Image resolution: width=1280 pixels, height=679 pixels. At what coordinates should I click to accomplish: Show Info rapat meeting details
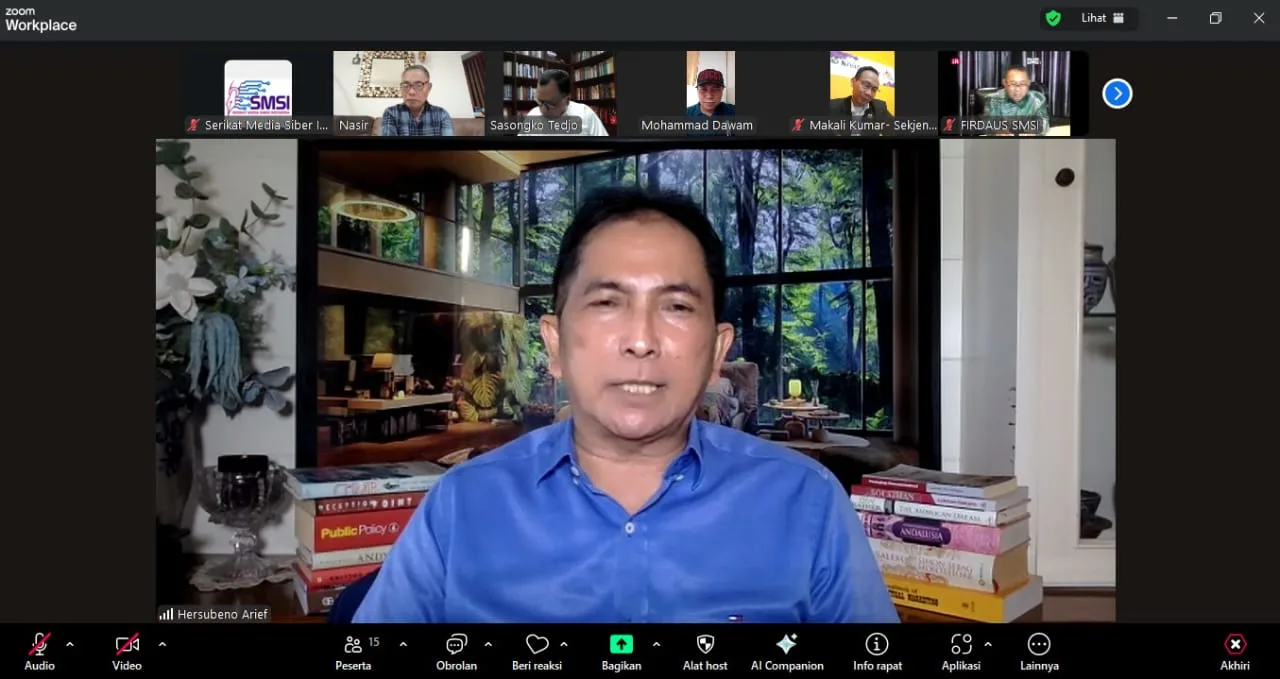click(877, 651)
